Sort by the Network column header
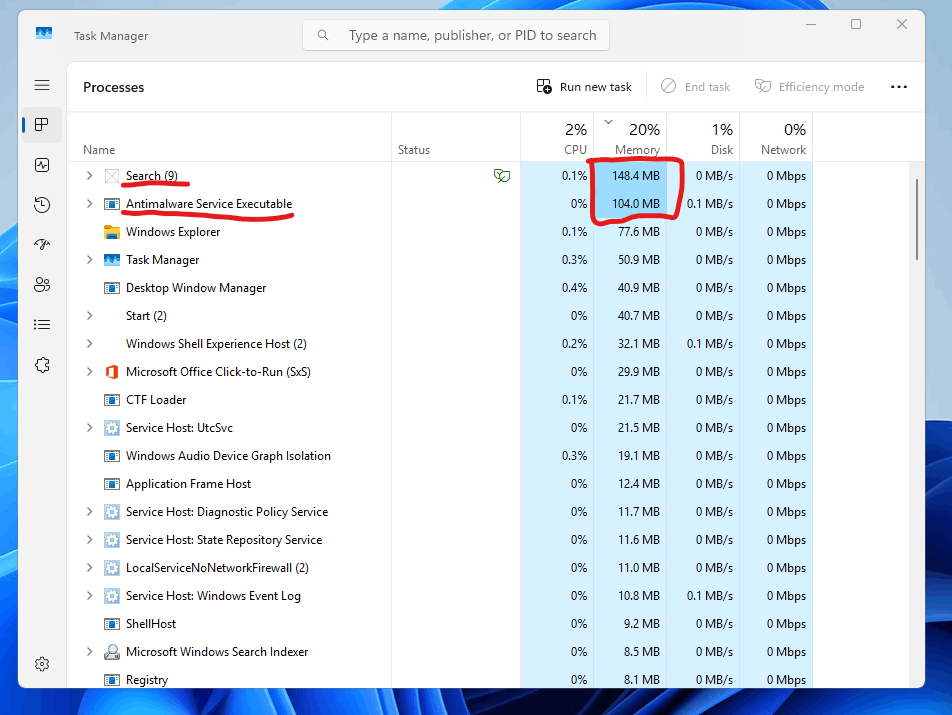Image resolution: width=952 pixels, height=715 pixels. click(776, 137)
